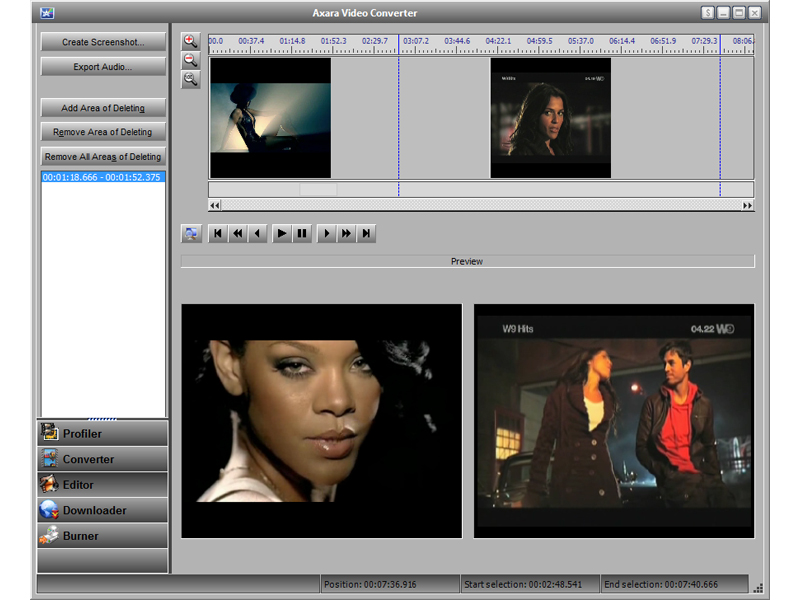Click the right preview frame labeled W9 Hits
This screenshot has height=600, width=800.
click(x=614, y=421)
